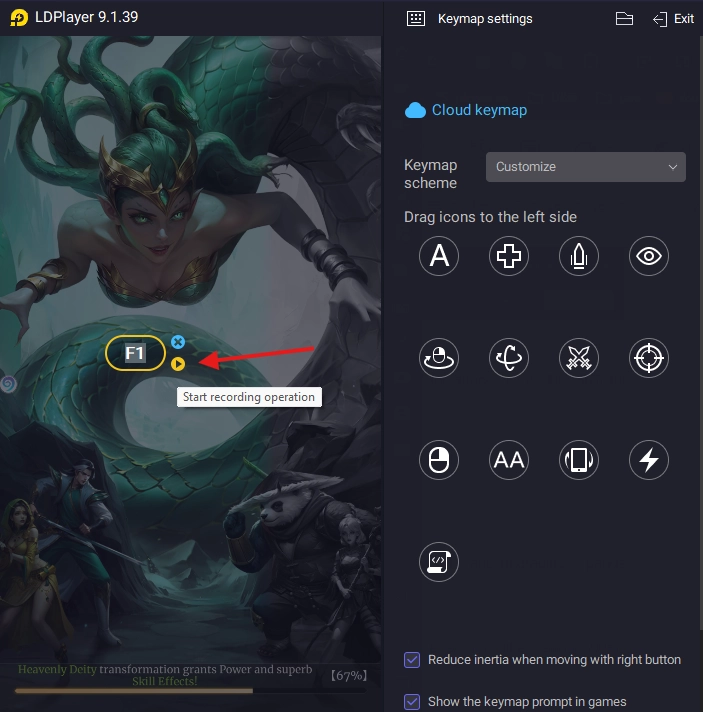This screenshot has height=712, width=703.
Task: Select the eye view-control icon
Action: pos(649,256)
